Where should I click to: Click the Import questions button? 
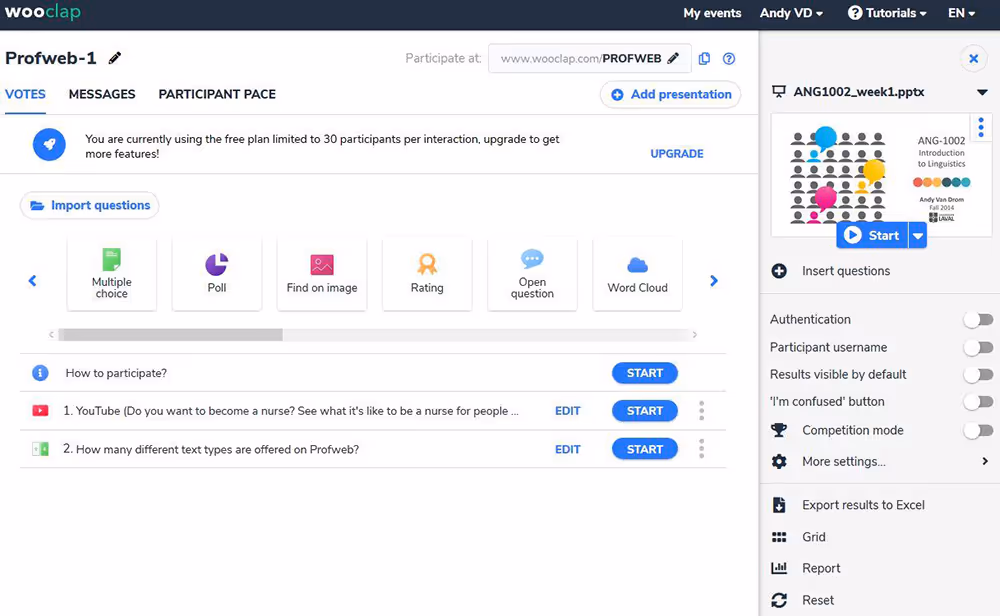click(90, 205)
